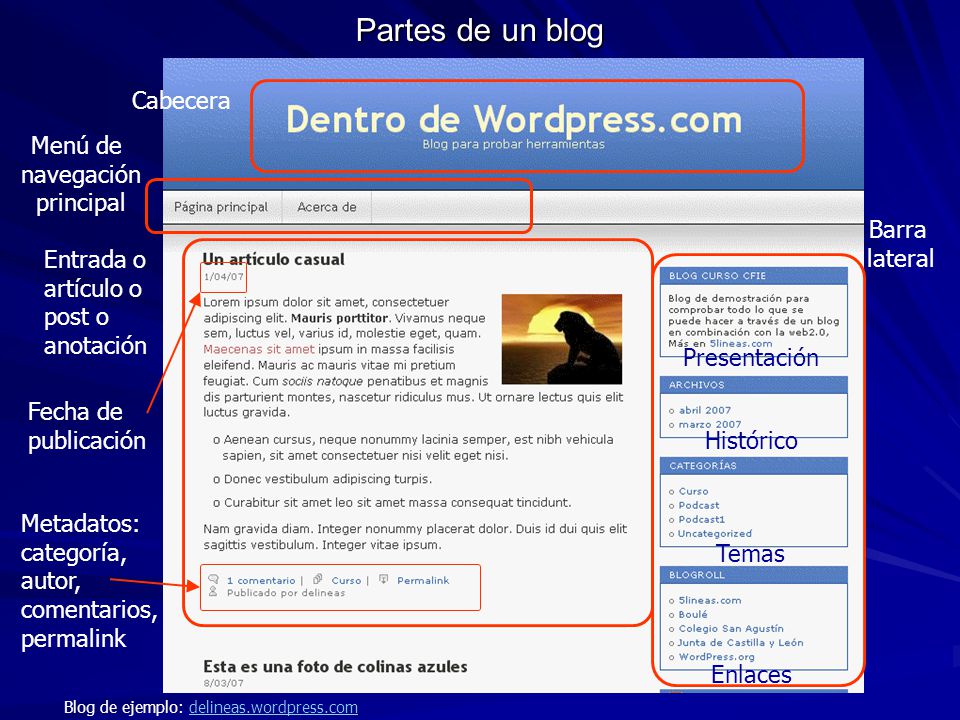The image size is (960, 720).
Task: Open the marzo 2007 archive
Action: point(710,424)
